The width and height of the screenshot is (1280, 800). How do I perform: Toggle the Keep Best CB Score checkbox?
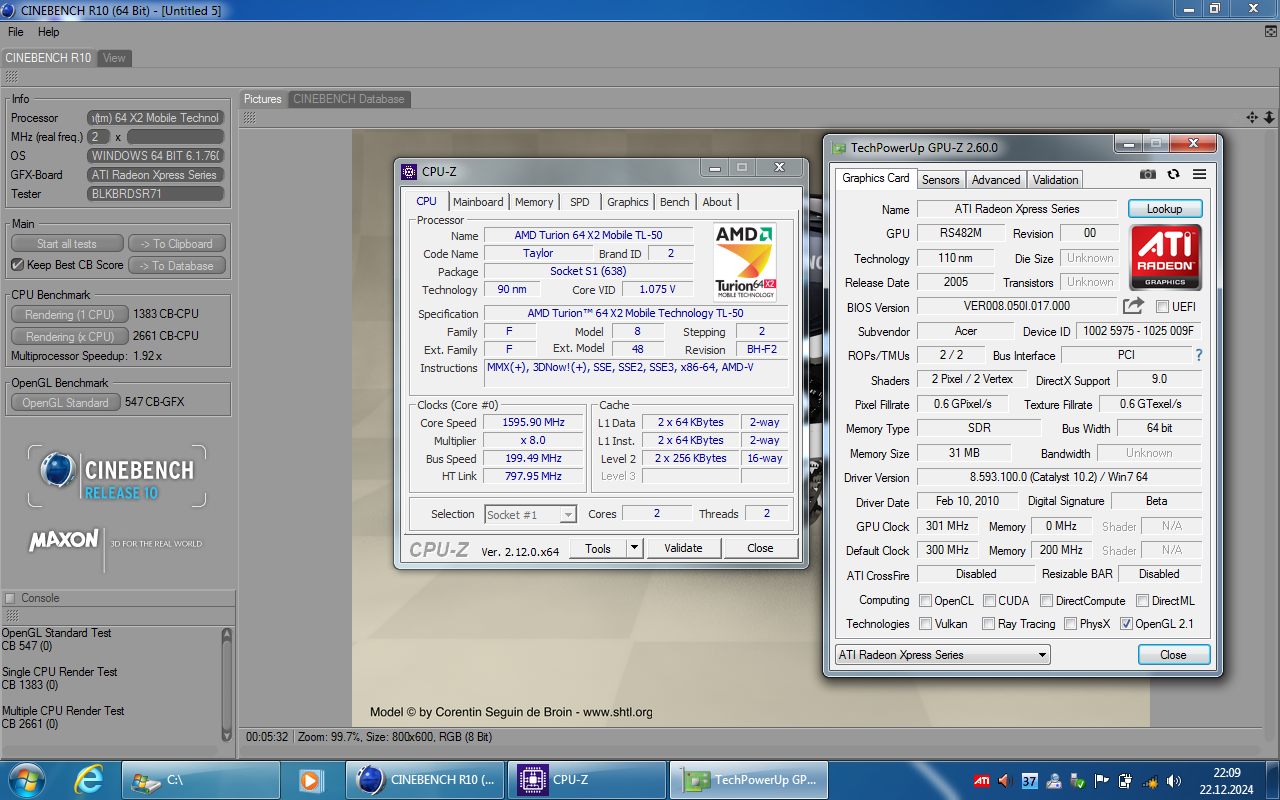tap(17, 265)
